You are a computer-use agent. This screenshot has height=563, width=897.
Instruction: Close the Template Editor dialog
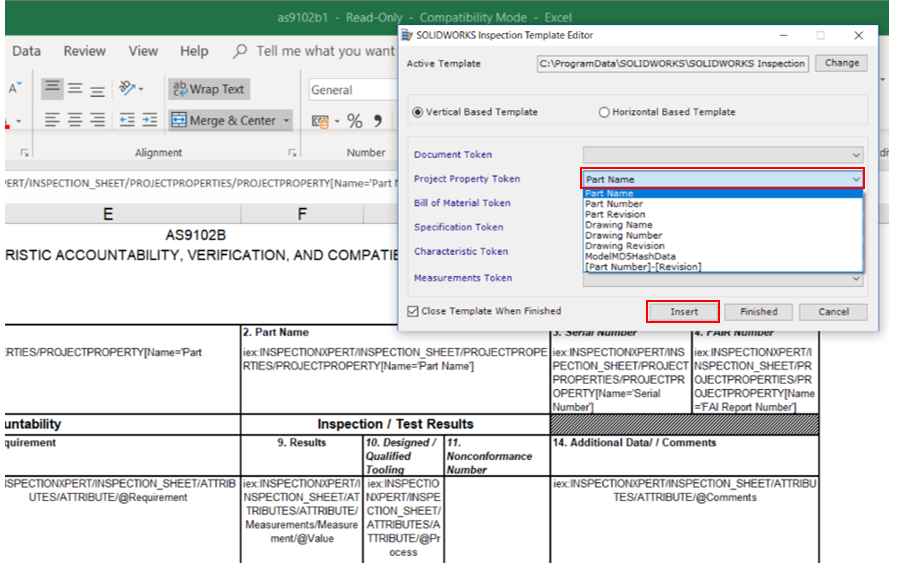pyautogui.click(x=859, y=35)
